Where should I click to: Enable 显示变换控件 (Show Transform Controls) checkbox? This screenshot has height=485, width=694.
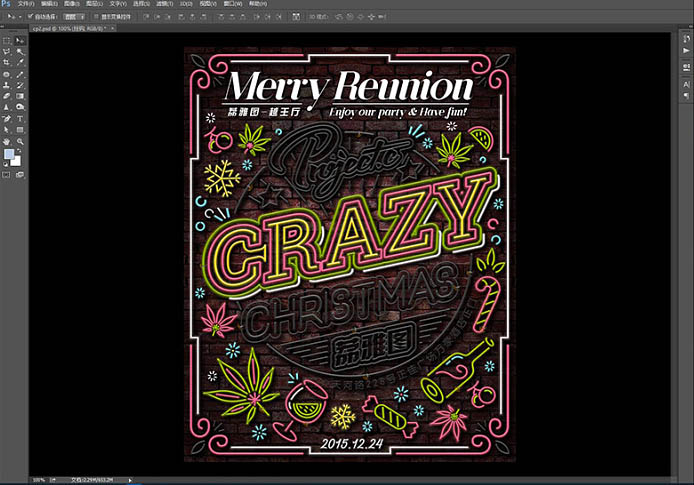[x=98, y=17]
